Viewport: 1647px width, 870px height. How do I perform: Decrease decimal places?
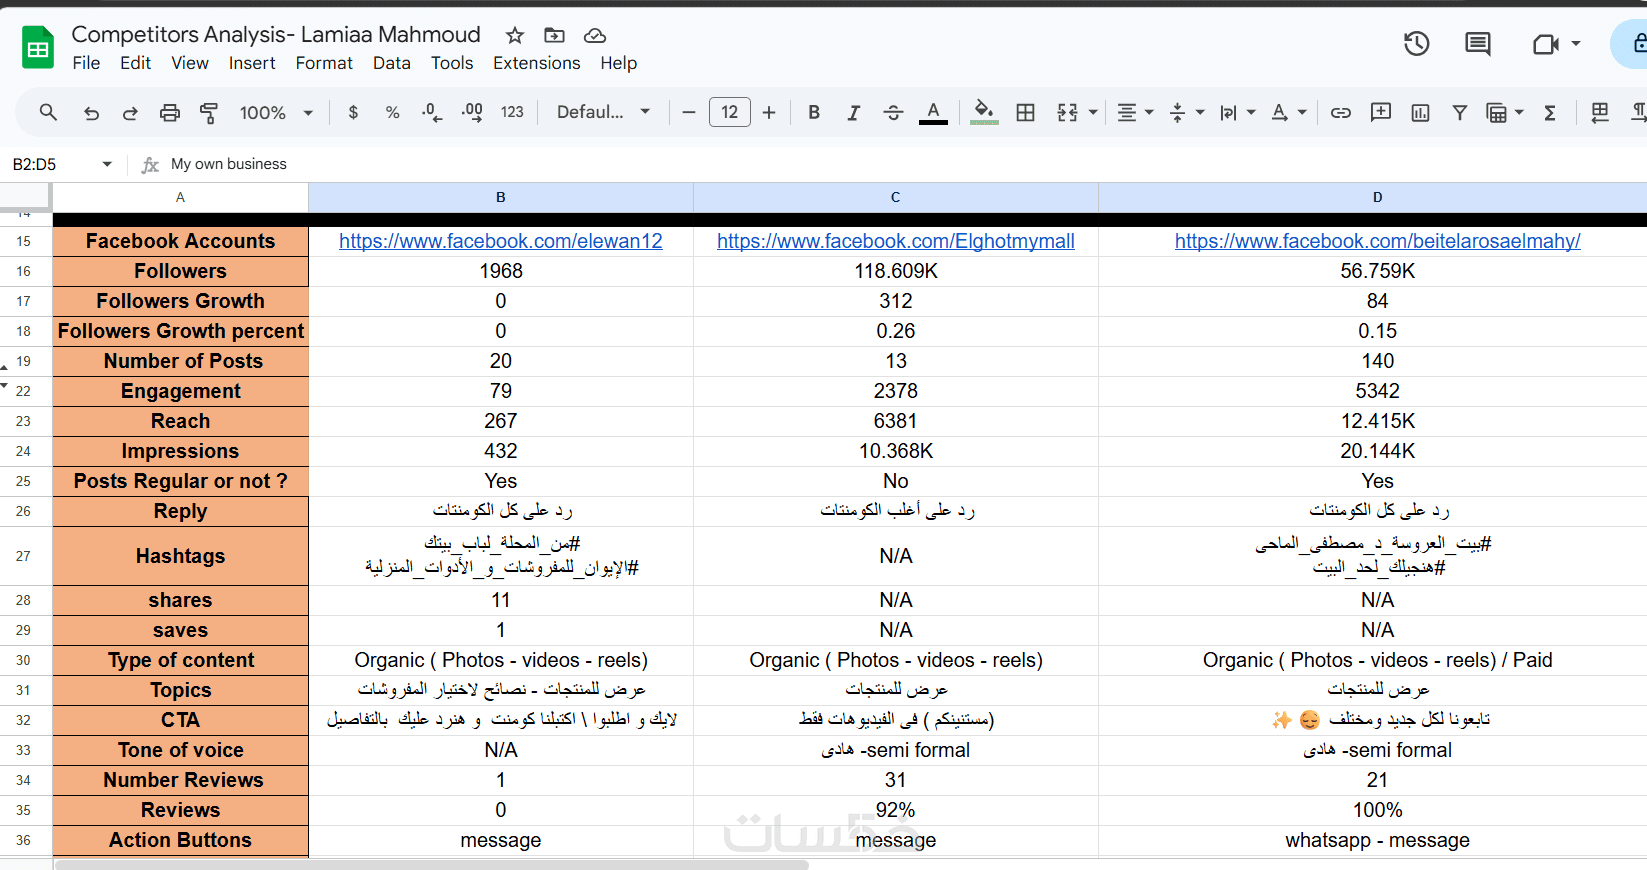pos(432,113)
